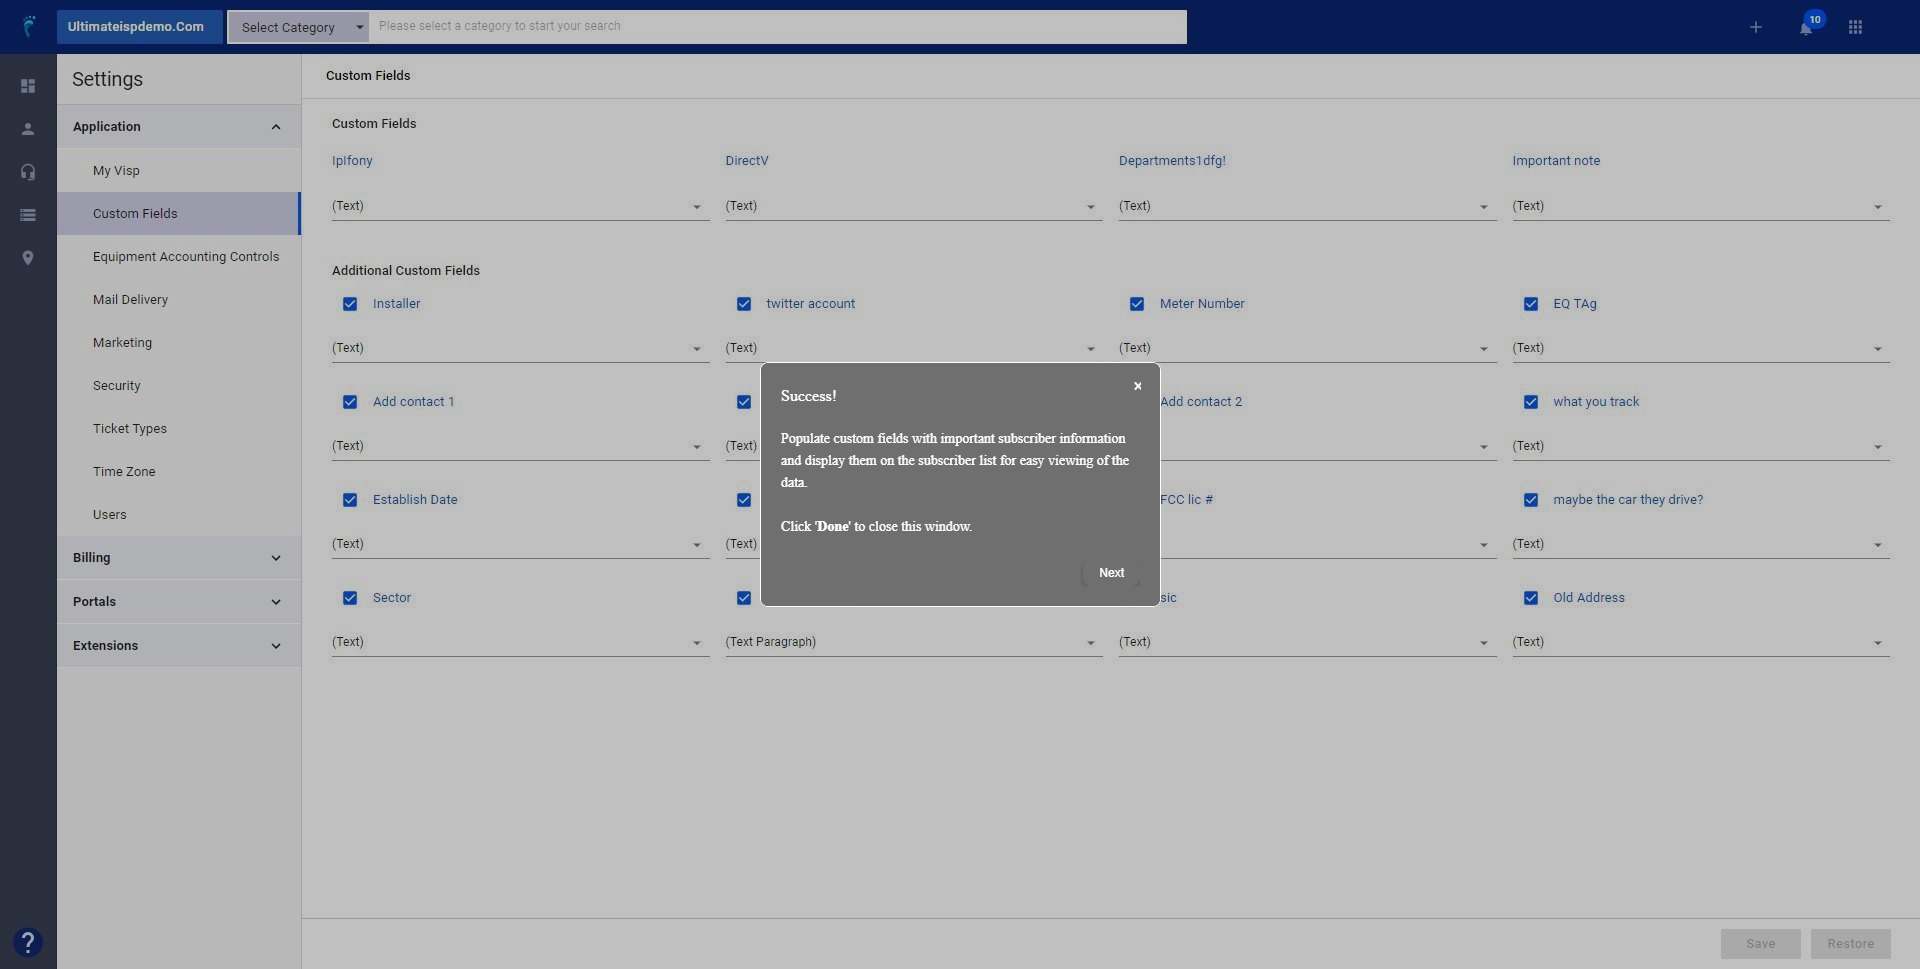Open the Departments1dfg! type dropdown
1920x969 pixels.
1307,206
